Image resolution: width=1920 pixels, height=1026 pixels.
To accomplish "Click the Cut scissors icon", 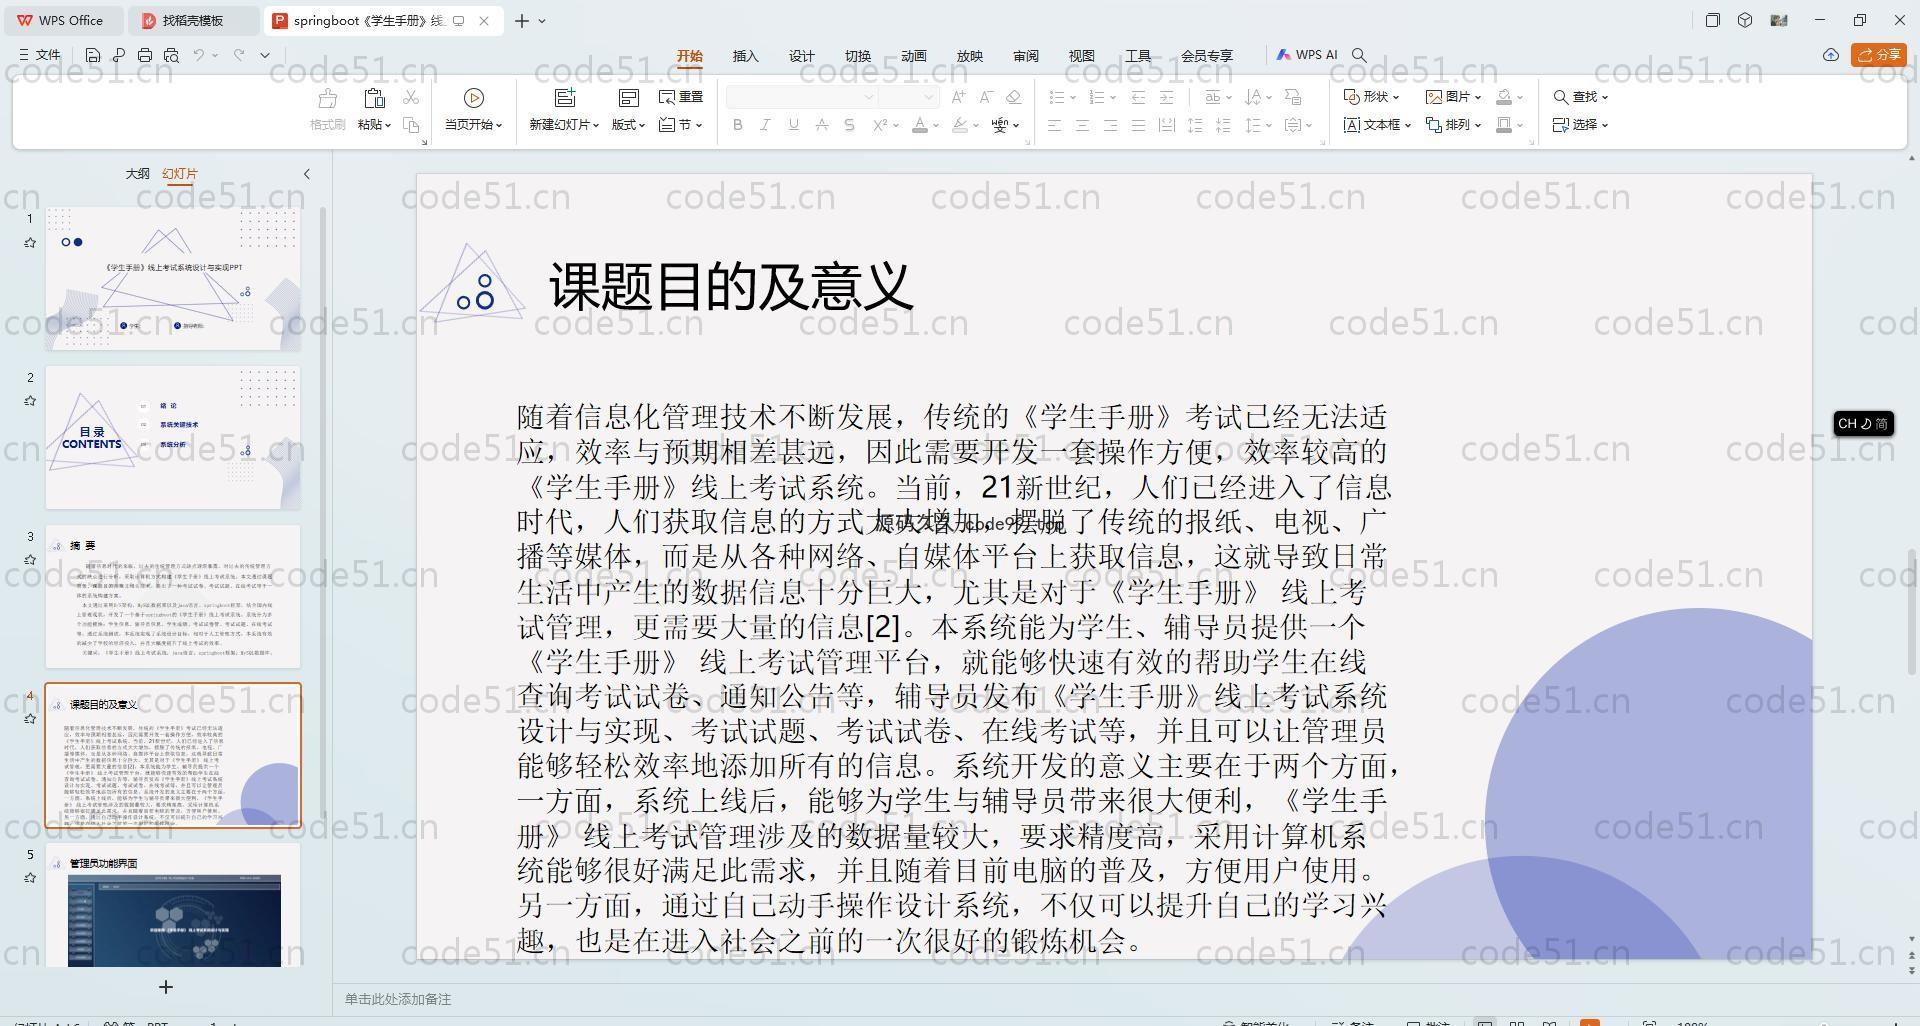I will 411,97.
